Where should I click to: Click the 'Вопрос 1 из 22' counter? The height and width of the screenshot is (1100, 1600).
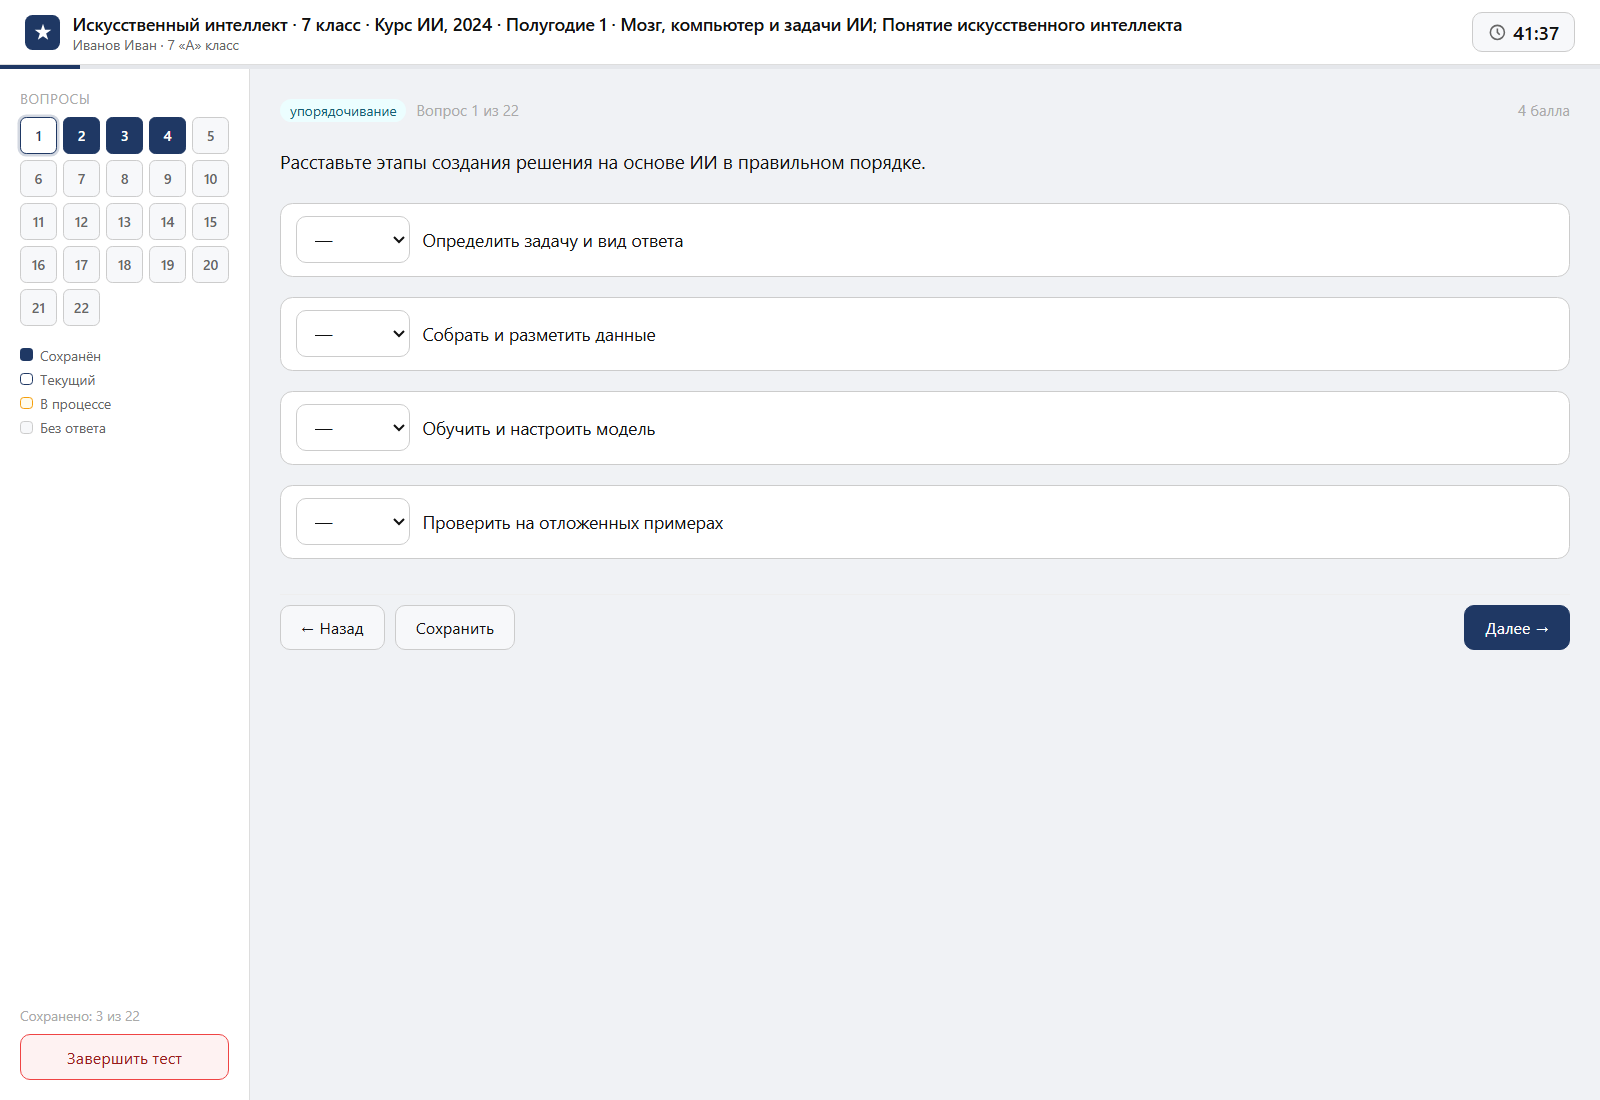click(467, 111)
